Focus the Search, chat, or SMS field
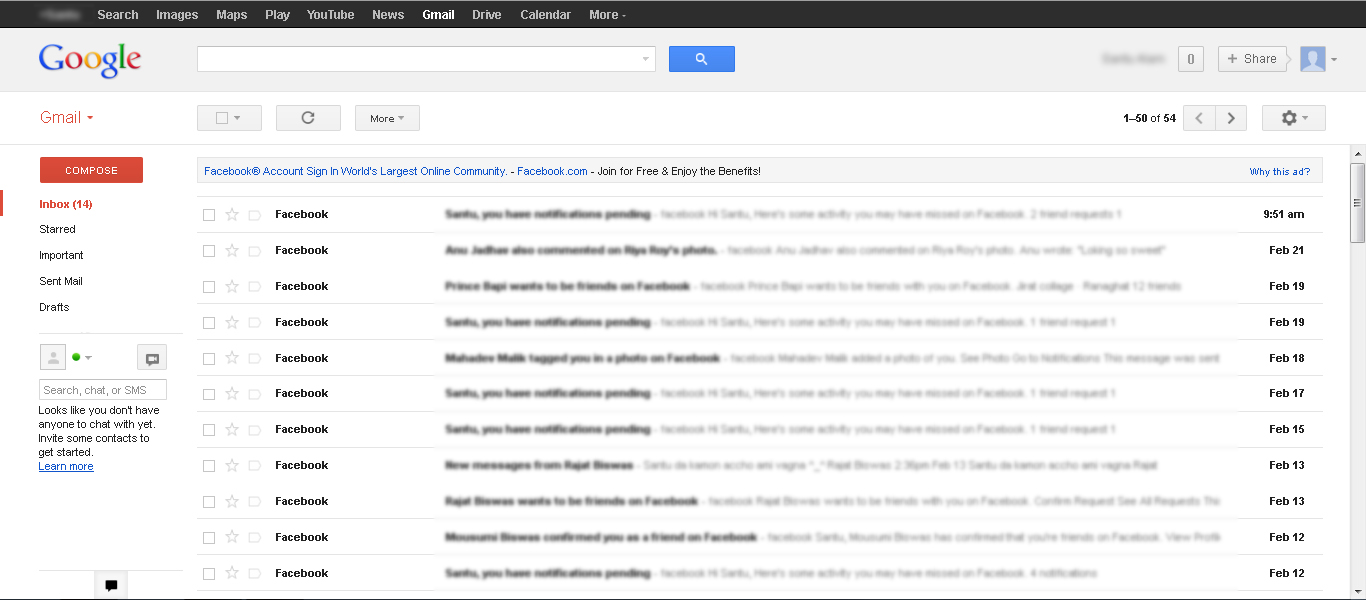 pos(103,390)
